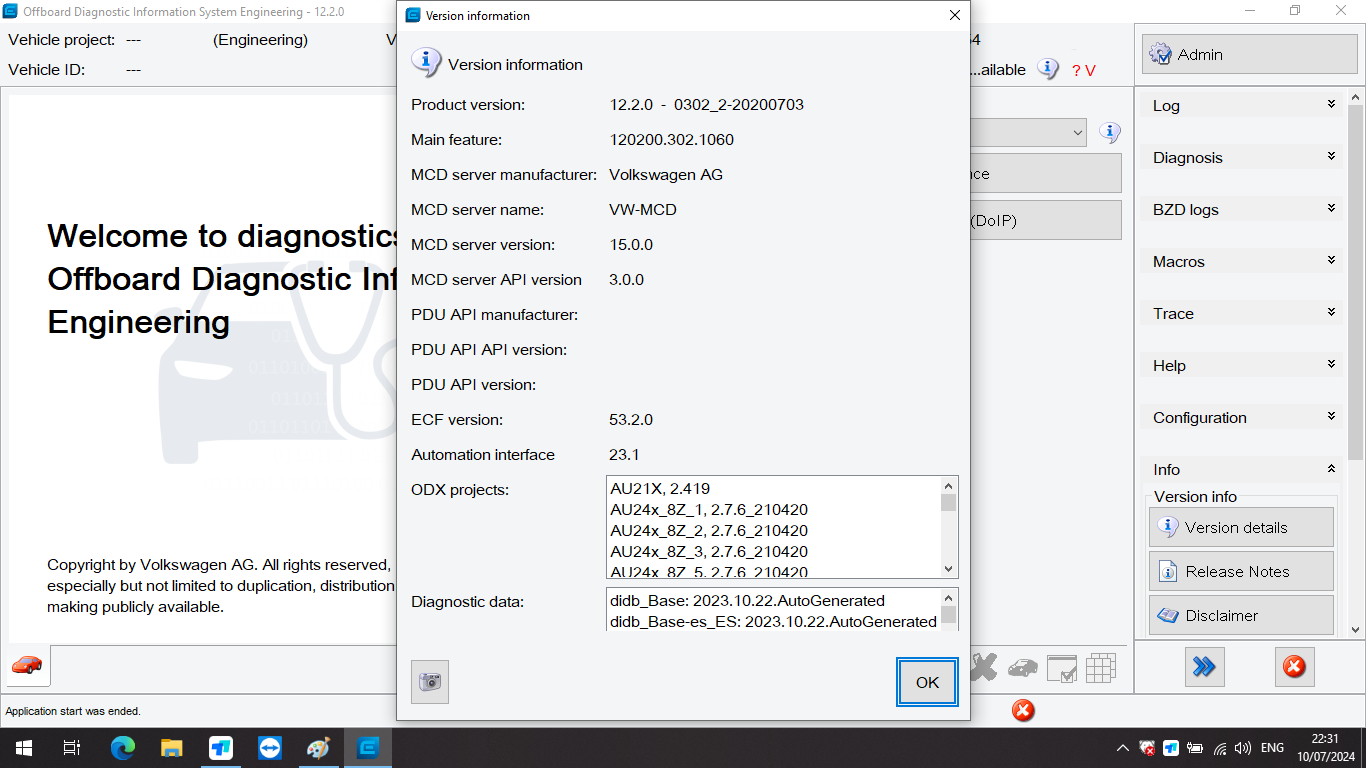
Task: Click the red car tab icon
Action: [27, 665]
